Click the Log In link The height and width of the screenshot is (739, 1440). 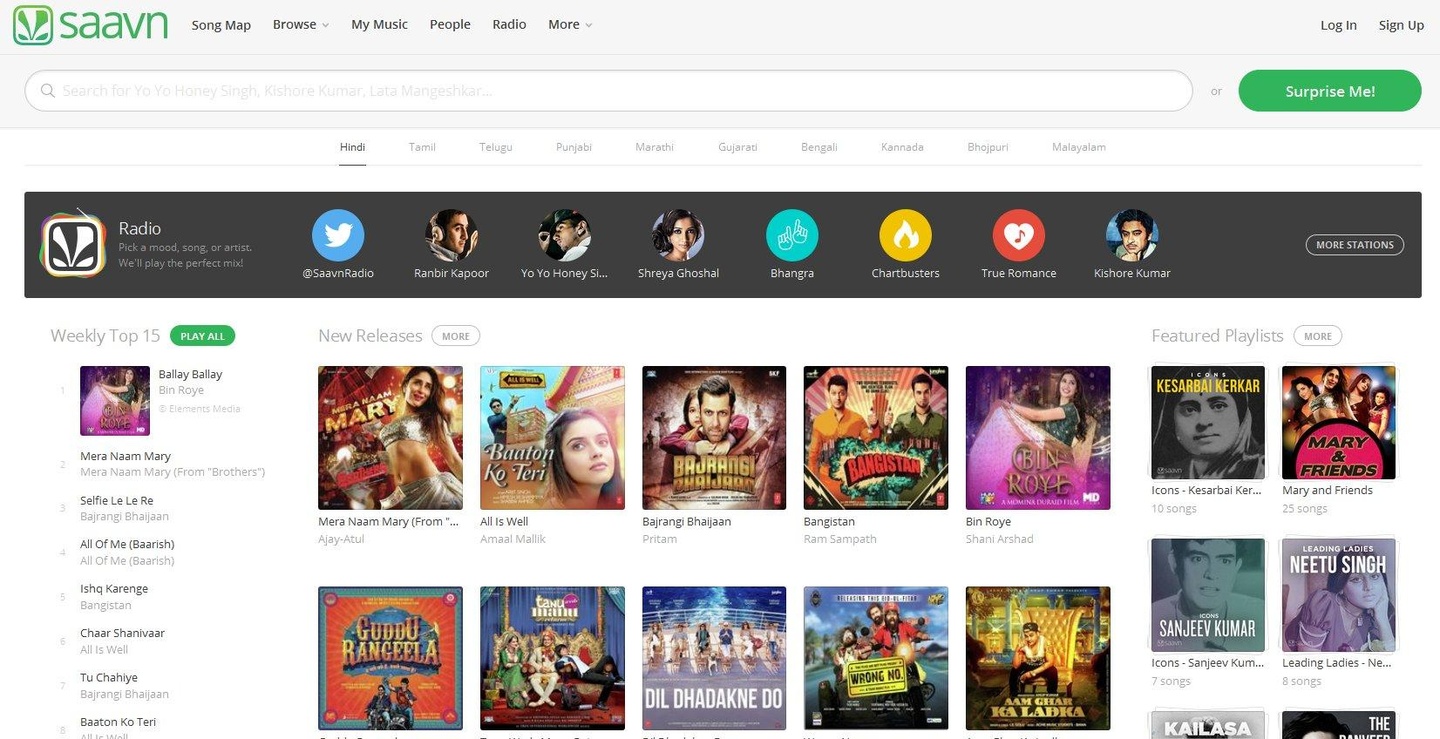tap(1339, 25)
